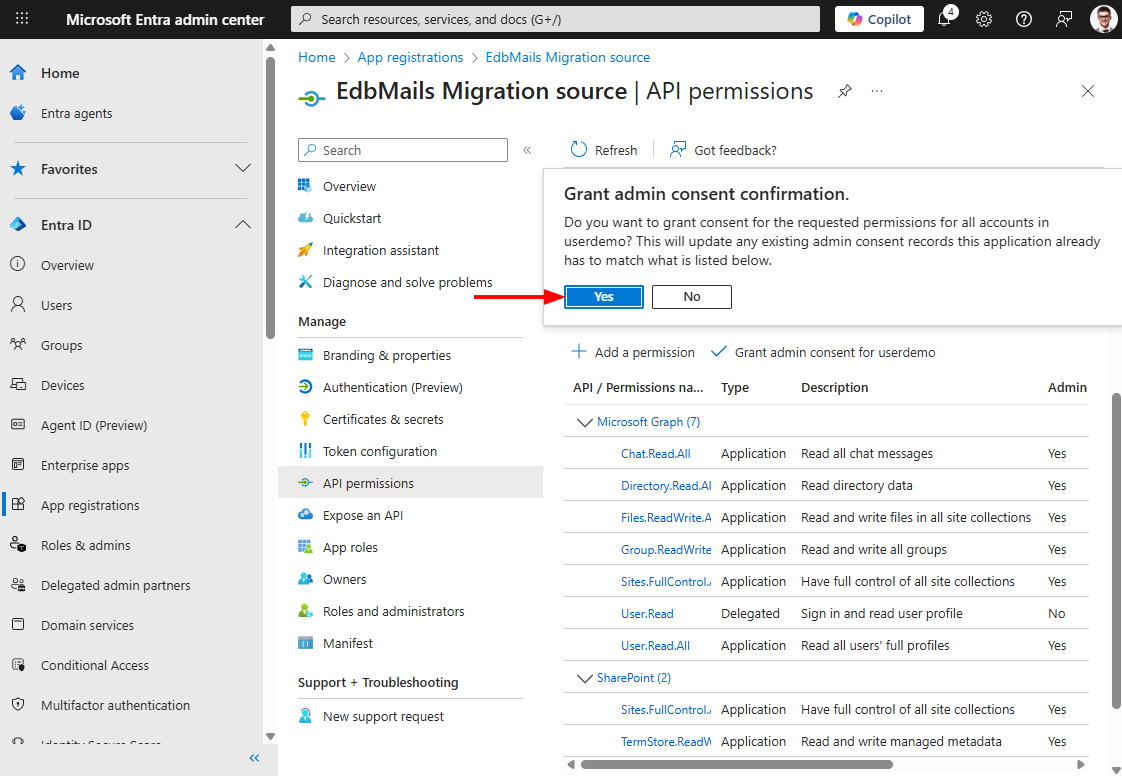Image resolution: width=1122 pixels, height=776 pixels.
Task: Click the feedback icon in the top bar
Action: point(1063,19)
